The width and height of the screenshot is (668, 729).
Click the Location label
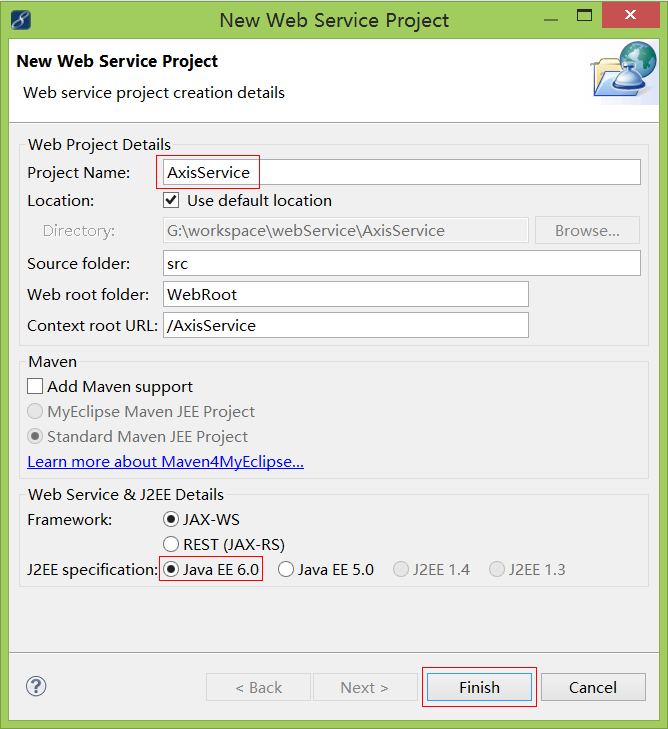point(60,200)
